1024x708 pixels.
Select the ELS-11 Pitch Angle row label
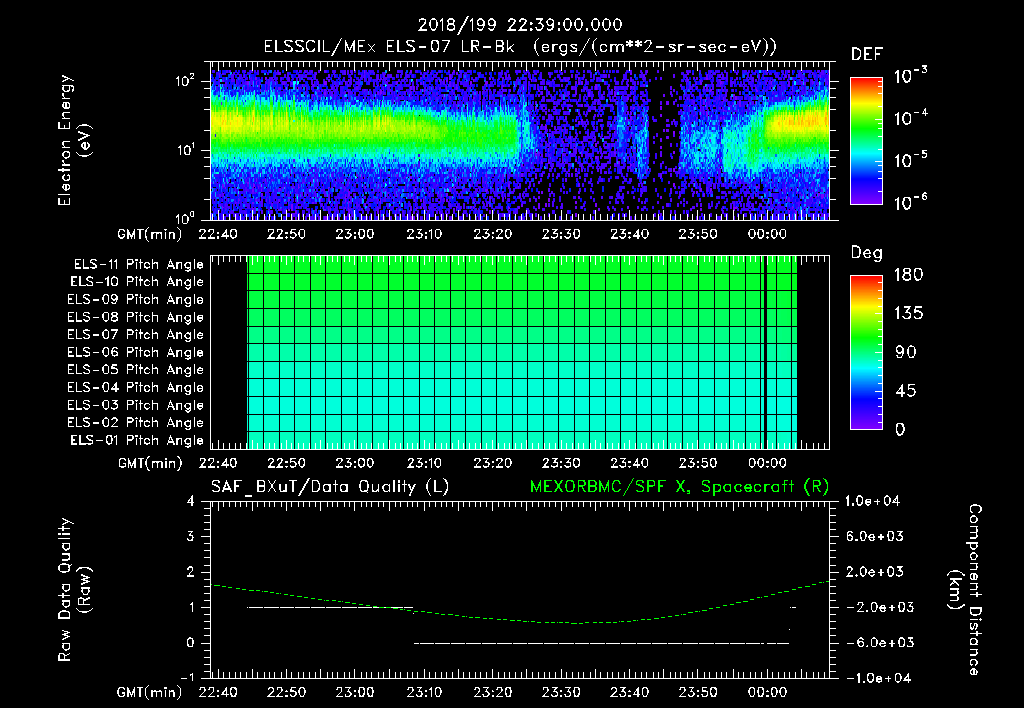coord(138,265)
